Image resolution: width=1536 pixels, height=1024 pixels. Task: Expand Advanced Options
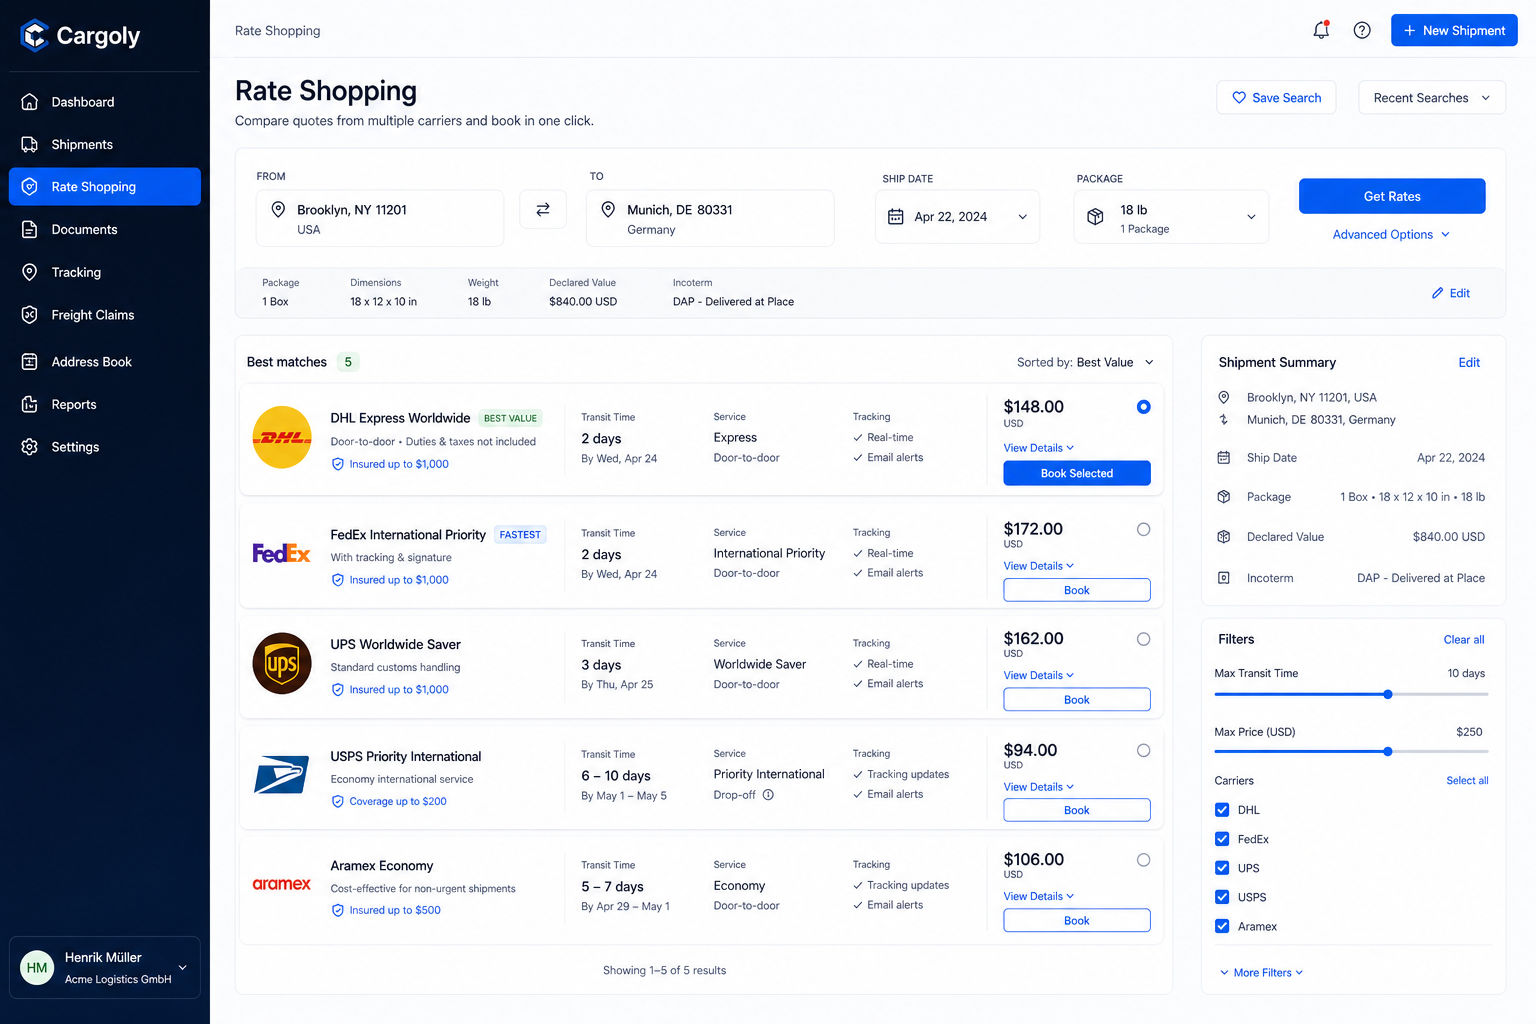(1391, 234)
